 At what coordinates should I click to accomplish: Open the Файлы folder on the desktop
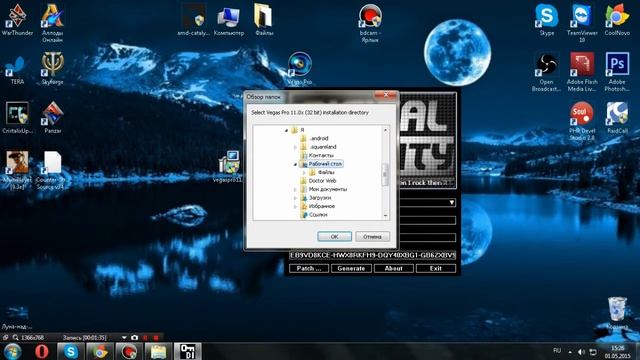[264, 20]
